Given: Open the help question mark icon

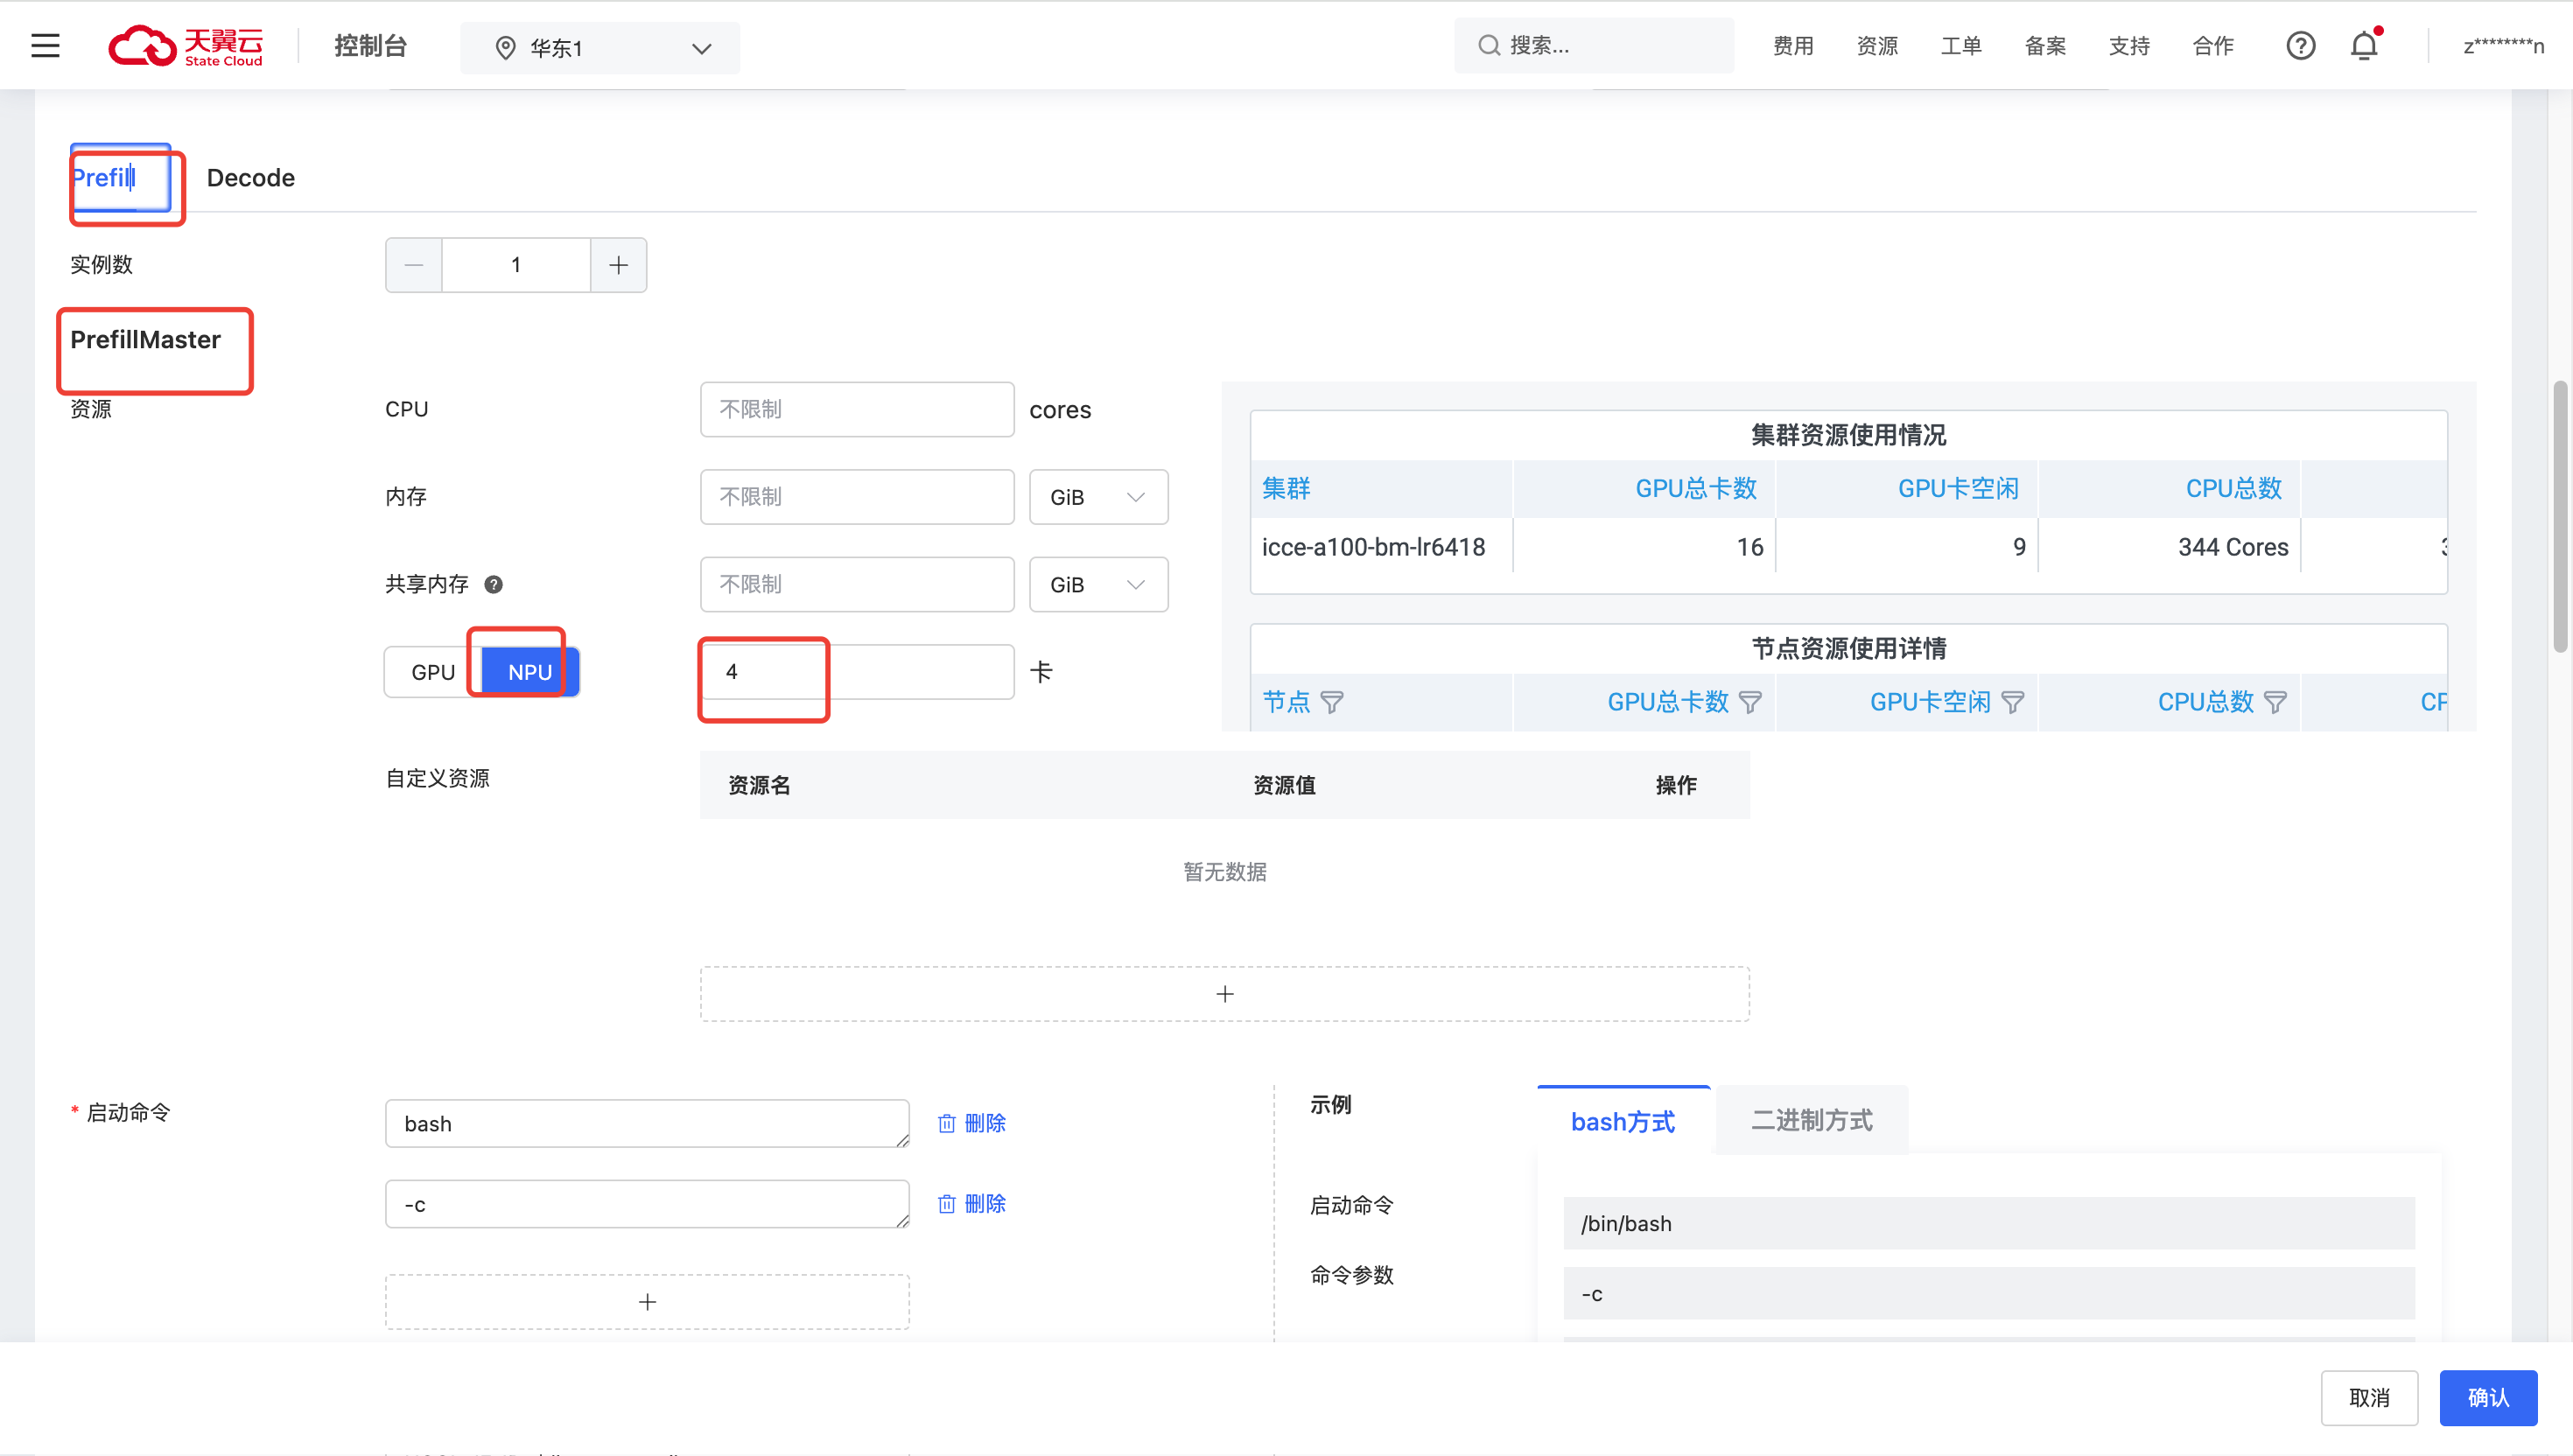Looking at the screenshot, I should point(2300,46).
